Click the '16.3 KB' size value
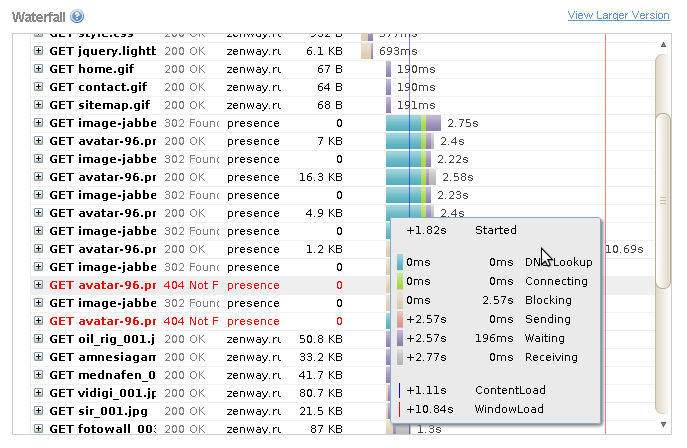The width and height of the screenshot is (687, 448). pyautogui.click(x=321, y=177)
